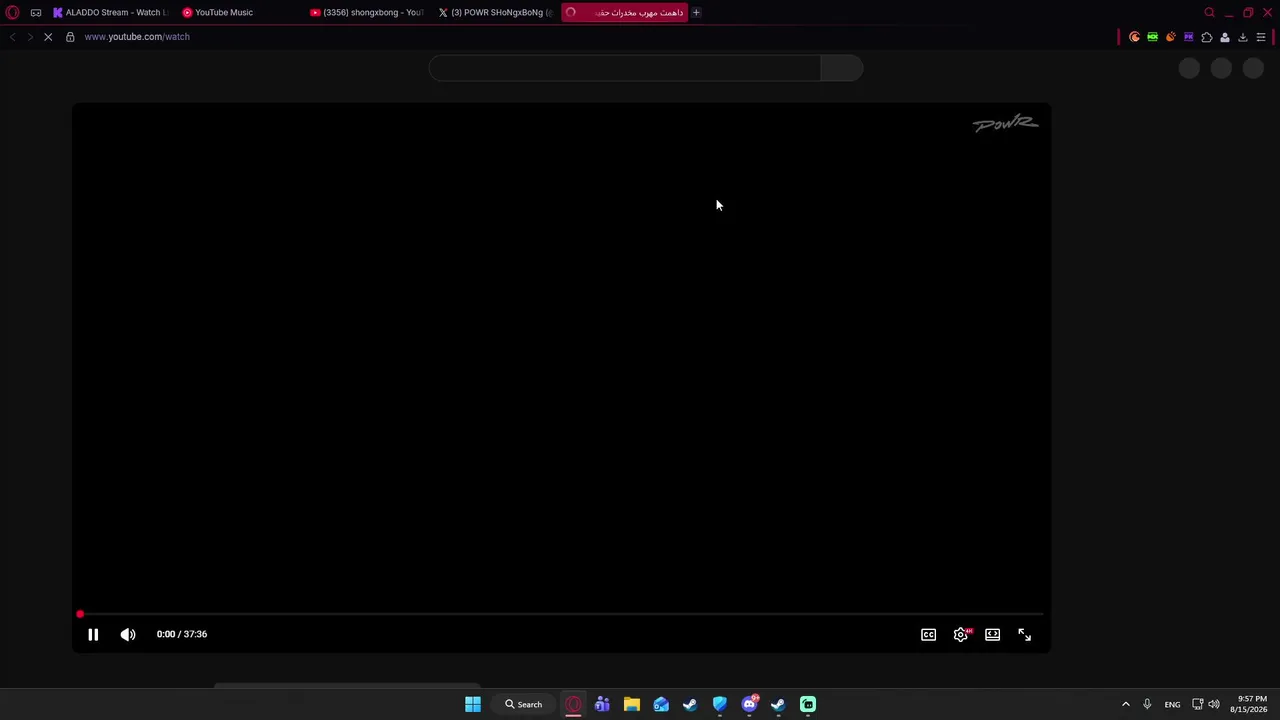Open Discord from the taskbar
The image size is (1280, 720).
click(x=749, y=704)
